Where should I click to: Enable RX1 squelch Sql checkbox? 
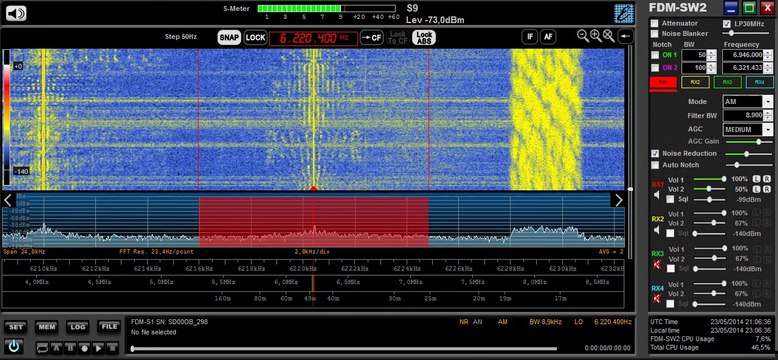click(x=670, y=199)
